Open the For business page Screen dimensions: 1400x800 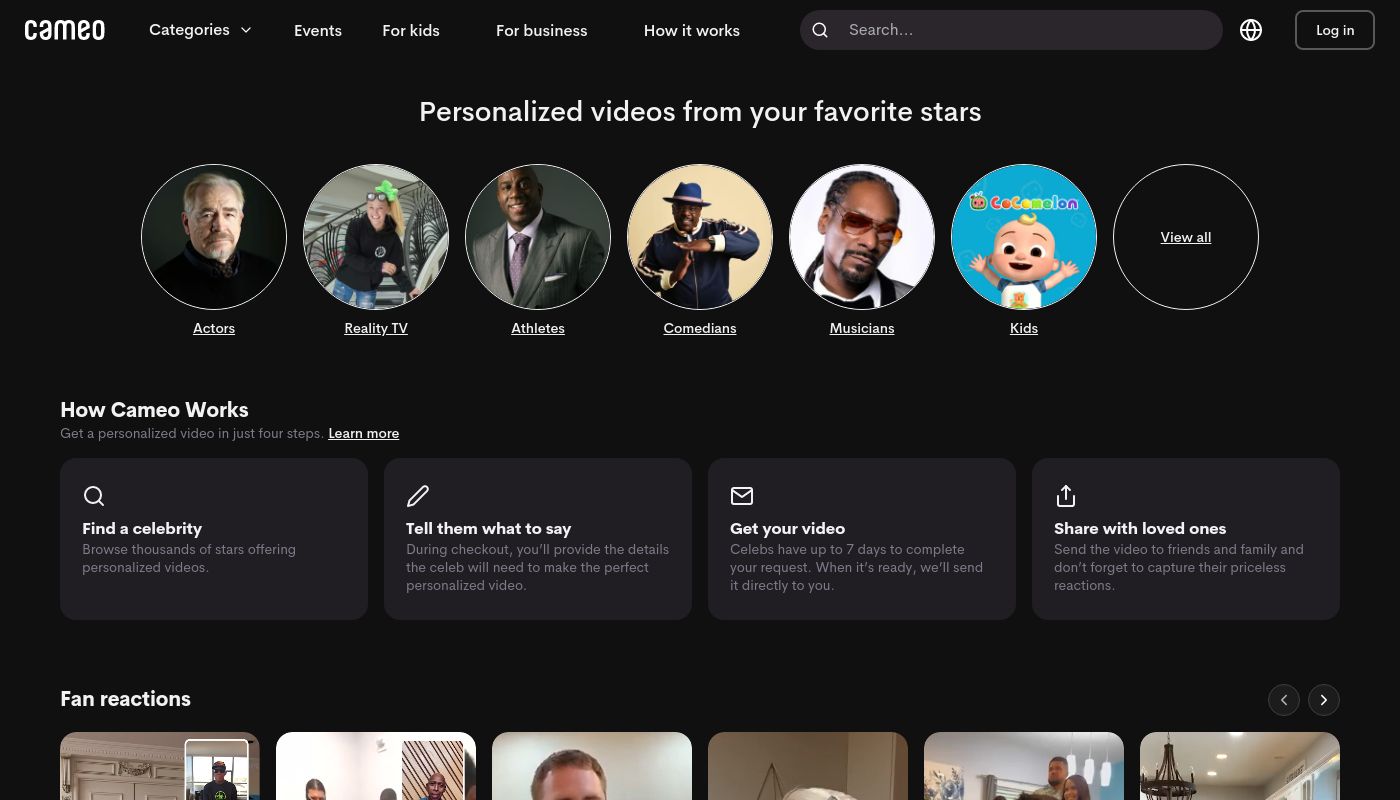(541, 30)
